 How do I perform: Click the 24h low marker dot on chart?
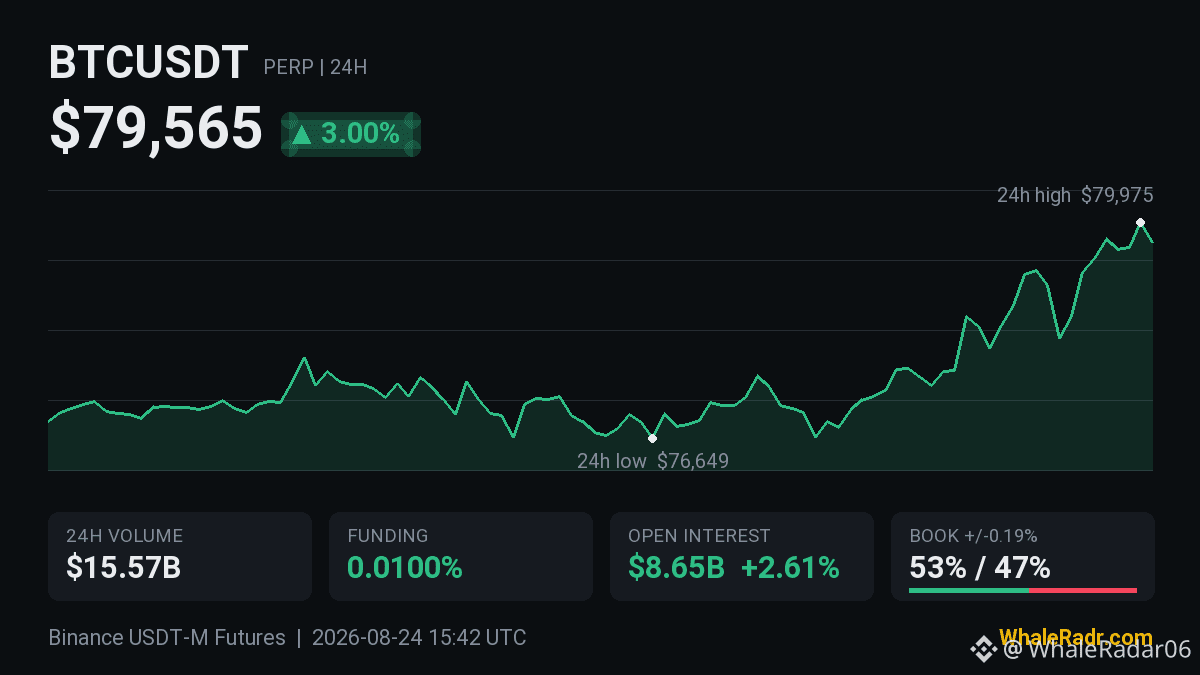652,438
